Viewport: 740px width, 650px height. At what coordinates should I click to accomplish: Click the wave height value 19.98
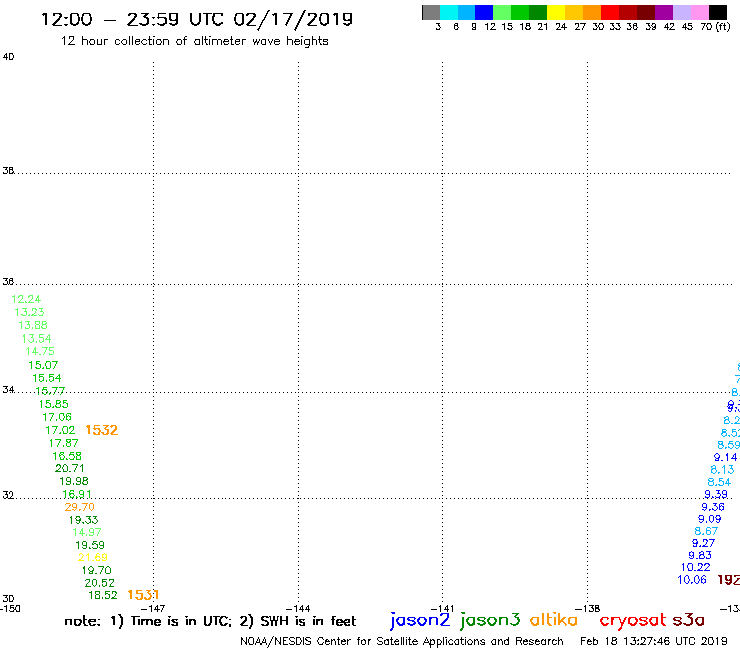pos(74,481)
